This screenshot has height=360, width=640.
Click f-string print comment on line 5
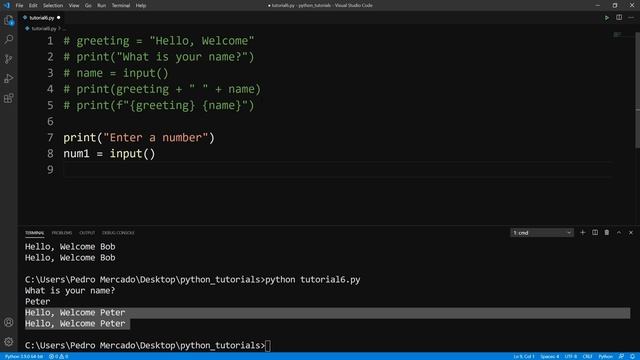pyautogui.click(x=159, y=105)
